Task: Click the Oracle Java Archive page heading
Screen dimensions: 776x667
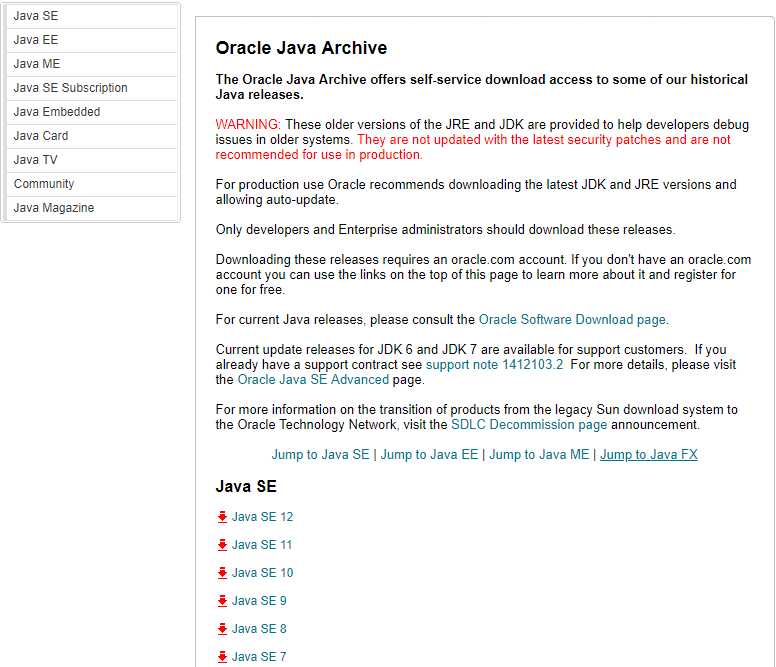Action: 301,48
